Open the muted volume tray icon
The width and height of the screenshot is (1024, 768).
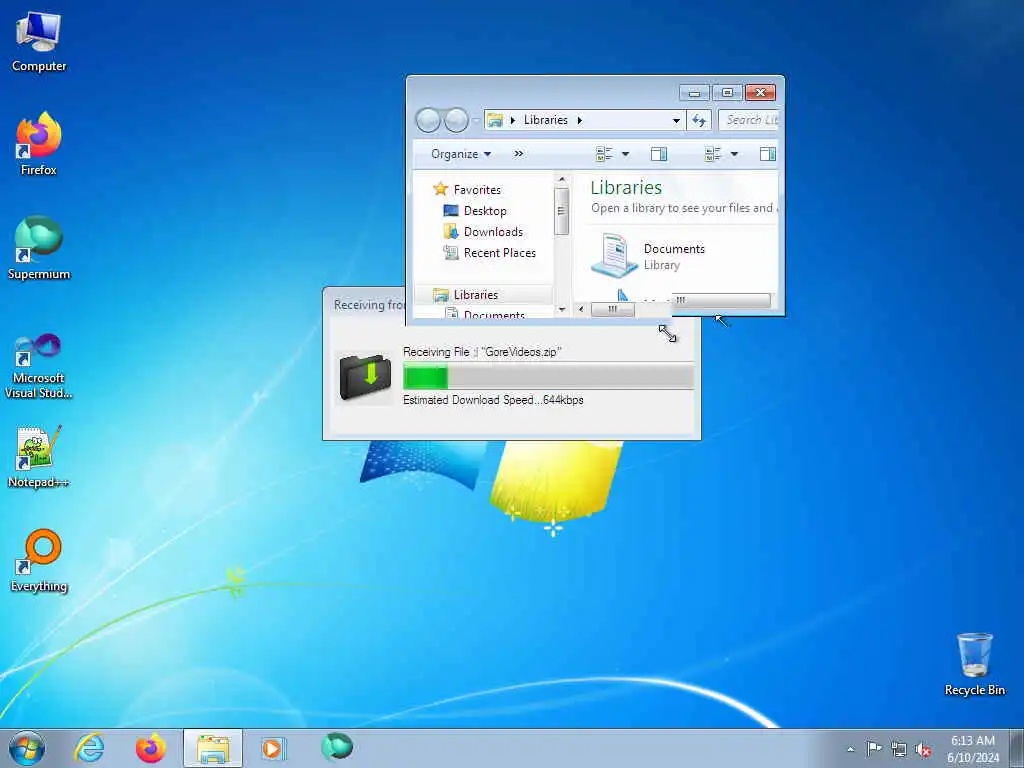(x=923, y=749)
